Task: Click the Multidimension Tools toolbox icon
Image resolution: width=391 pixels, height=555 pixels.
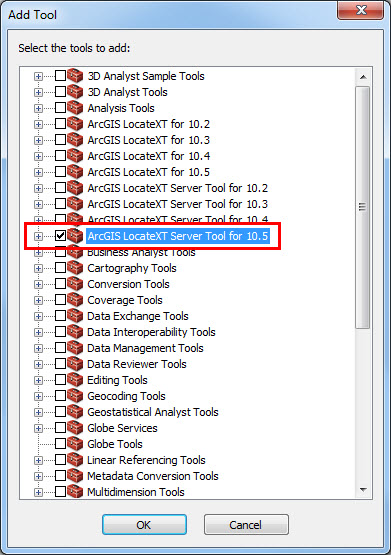Action: 75,492
